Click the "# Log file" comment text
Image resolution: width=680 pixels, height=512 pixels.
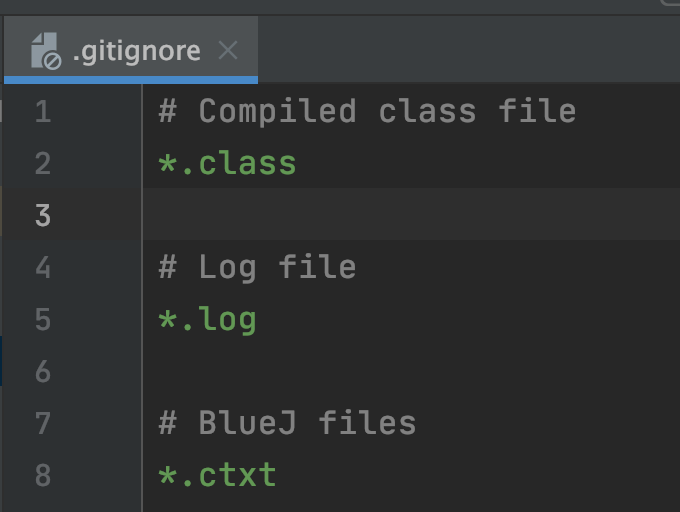click(257, 267)
